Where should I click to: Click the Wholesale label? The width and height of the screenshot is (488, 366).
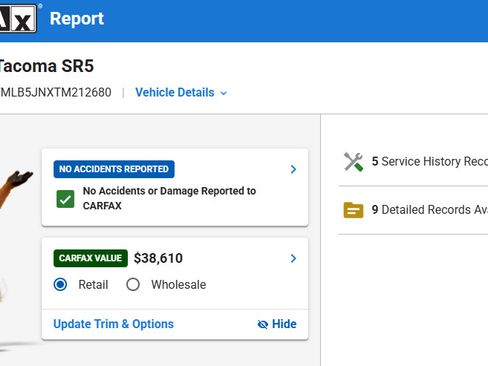(179, 285)
